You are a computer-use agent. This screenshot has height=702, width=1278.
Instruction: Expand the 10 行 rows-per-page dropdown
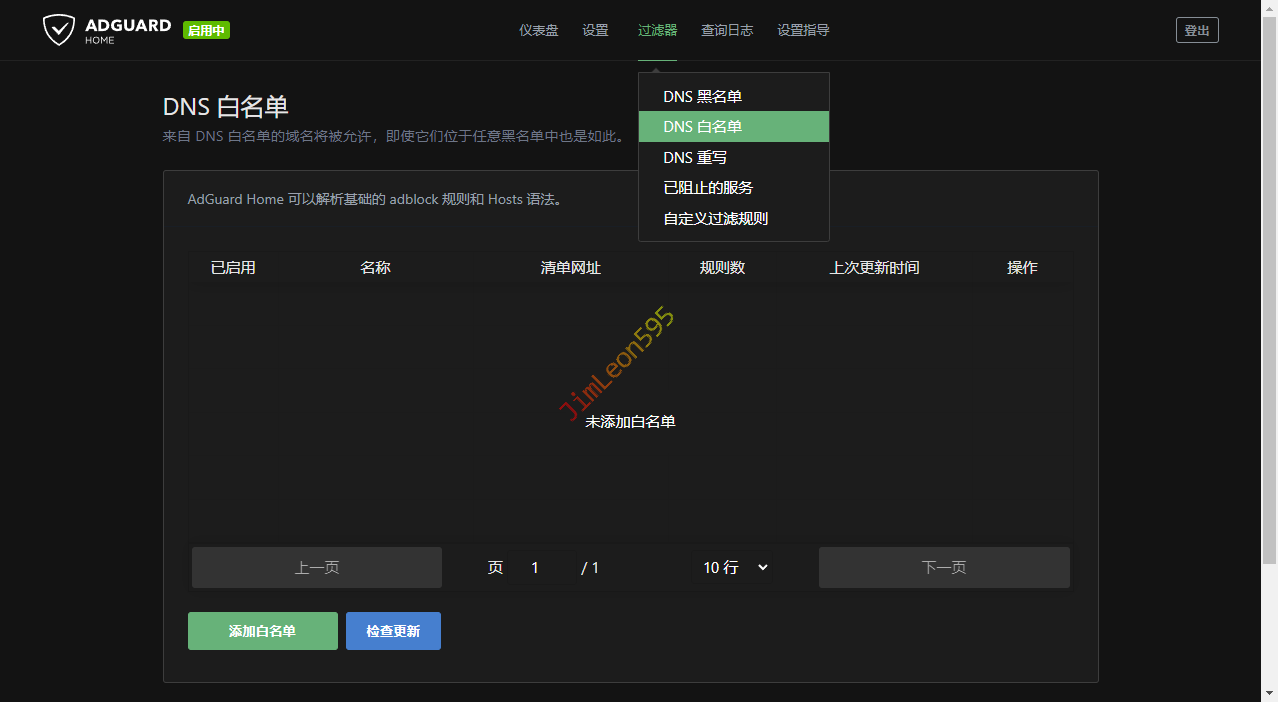click(735, 567)
